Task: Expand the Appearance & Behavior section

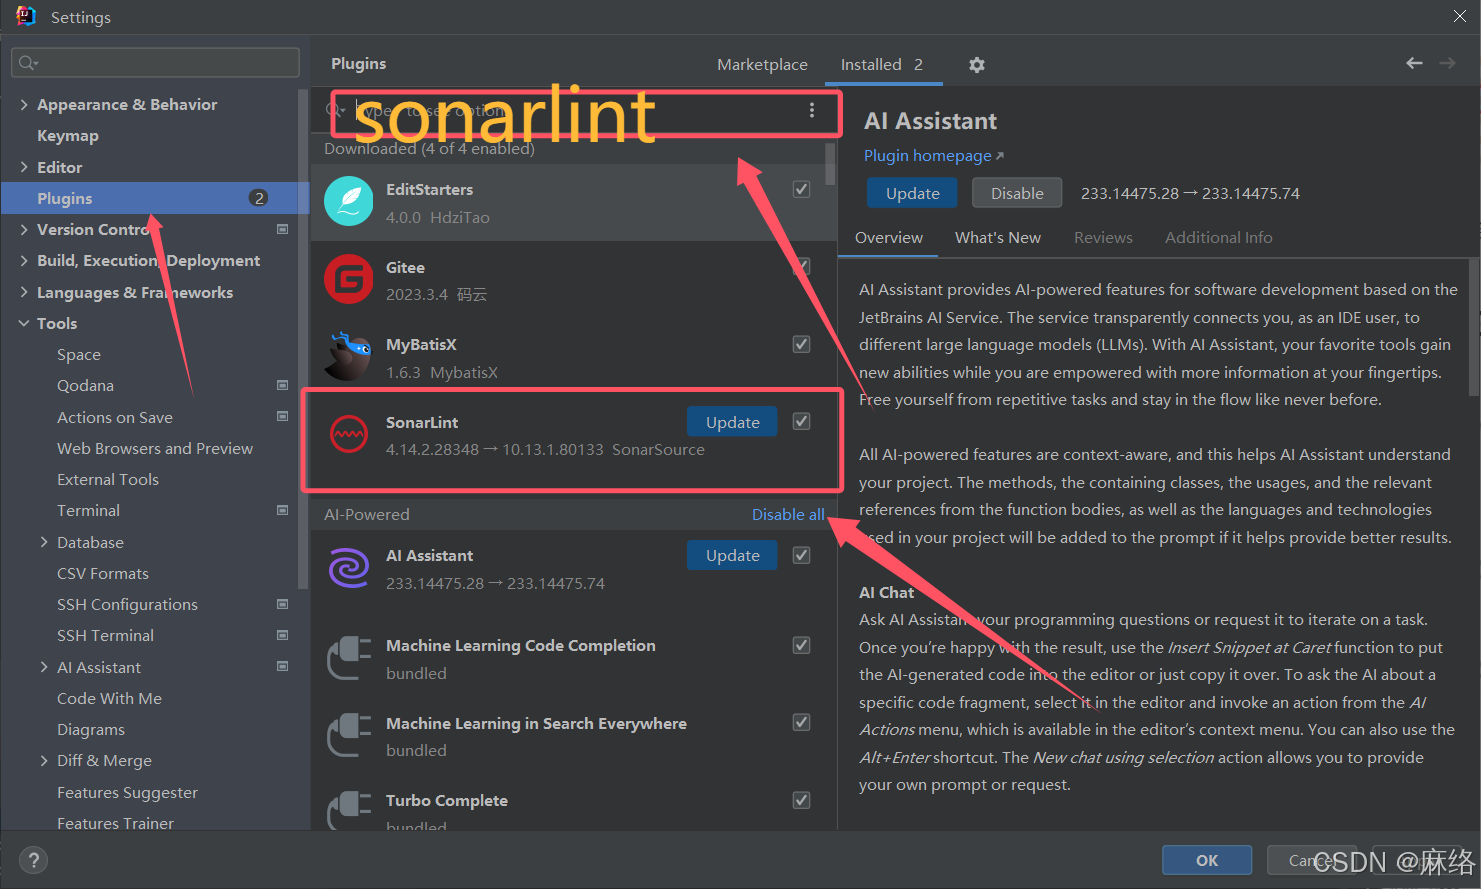Action: [x=23, y=104]
